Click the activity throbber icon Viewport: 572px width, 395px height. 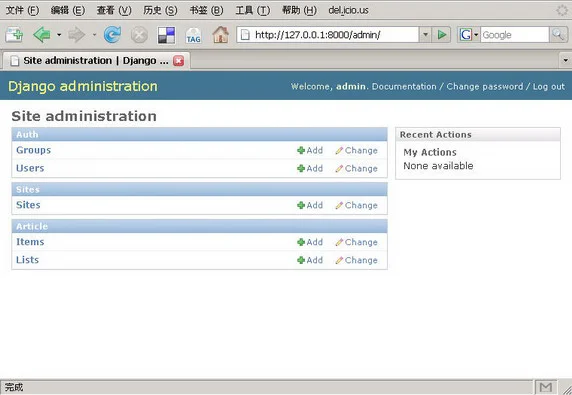coord(562,10)
